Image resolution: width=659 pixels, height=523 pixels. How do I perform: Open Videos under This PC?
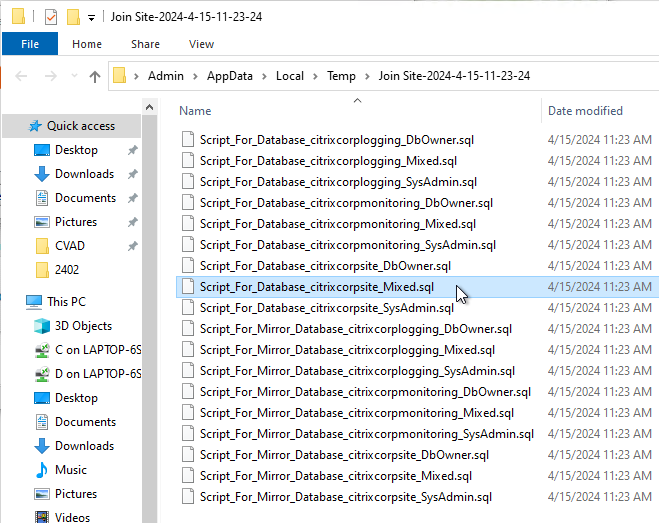72,517
